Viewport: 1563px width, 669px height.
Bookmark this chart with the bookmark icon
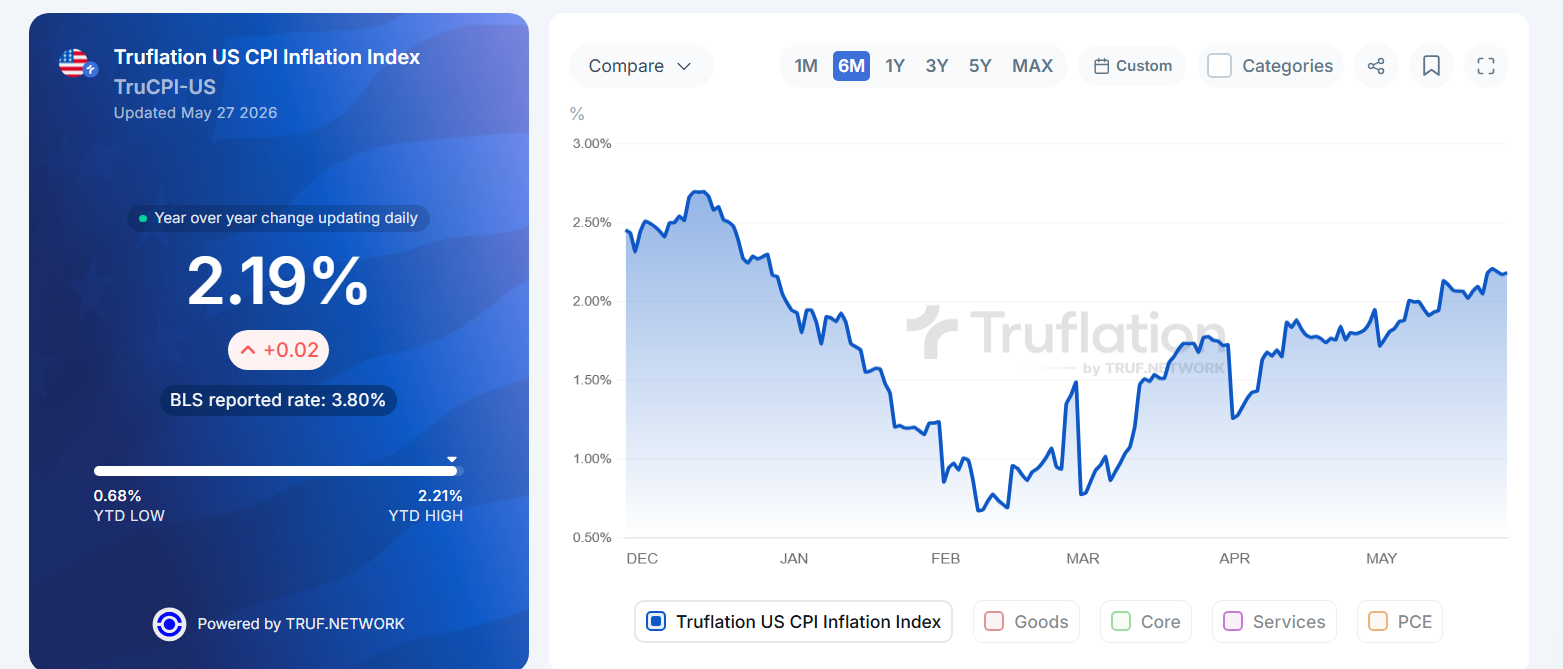tap(1431, 66)
